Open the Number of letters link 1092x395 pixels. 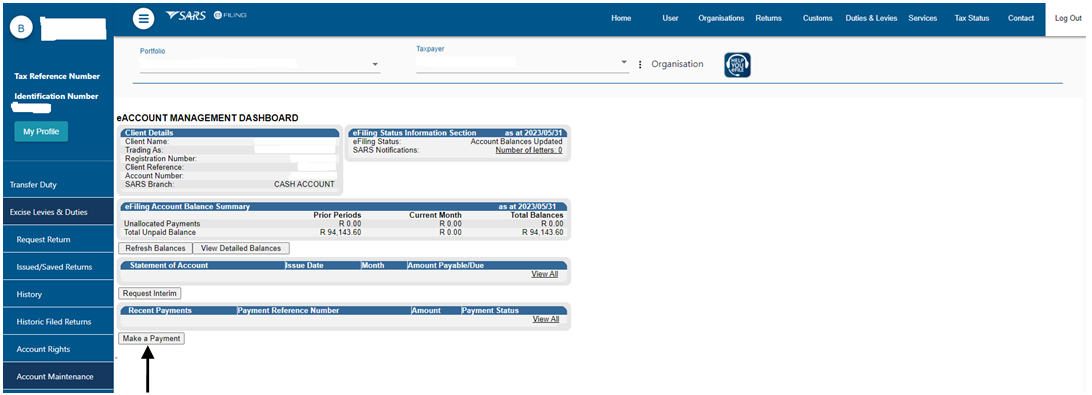click(x=529, y=150)
